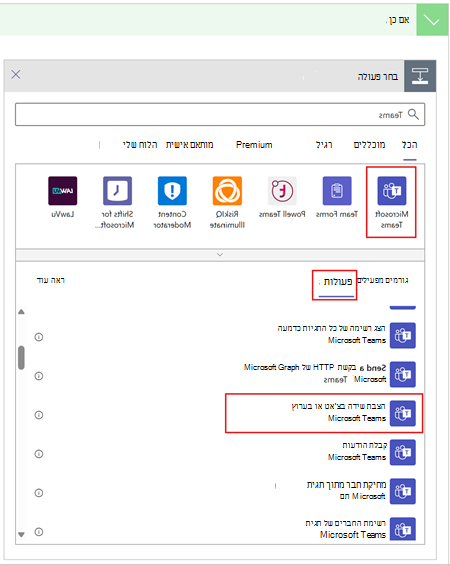The height and width of the screenshot is (565, 450).
Task: Show info for 'הצג רשימה של כל התגיות'
Action: point(39,337)
